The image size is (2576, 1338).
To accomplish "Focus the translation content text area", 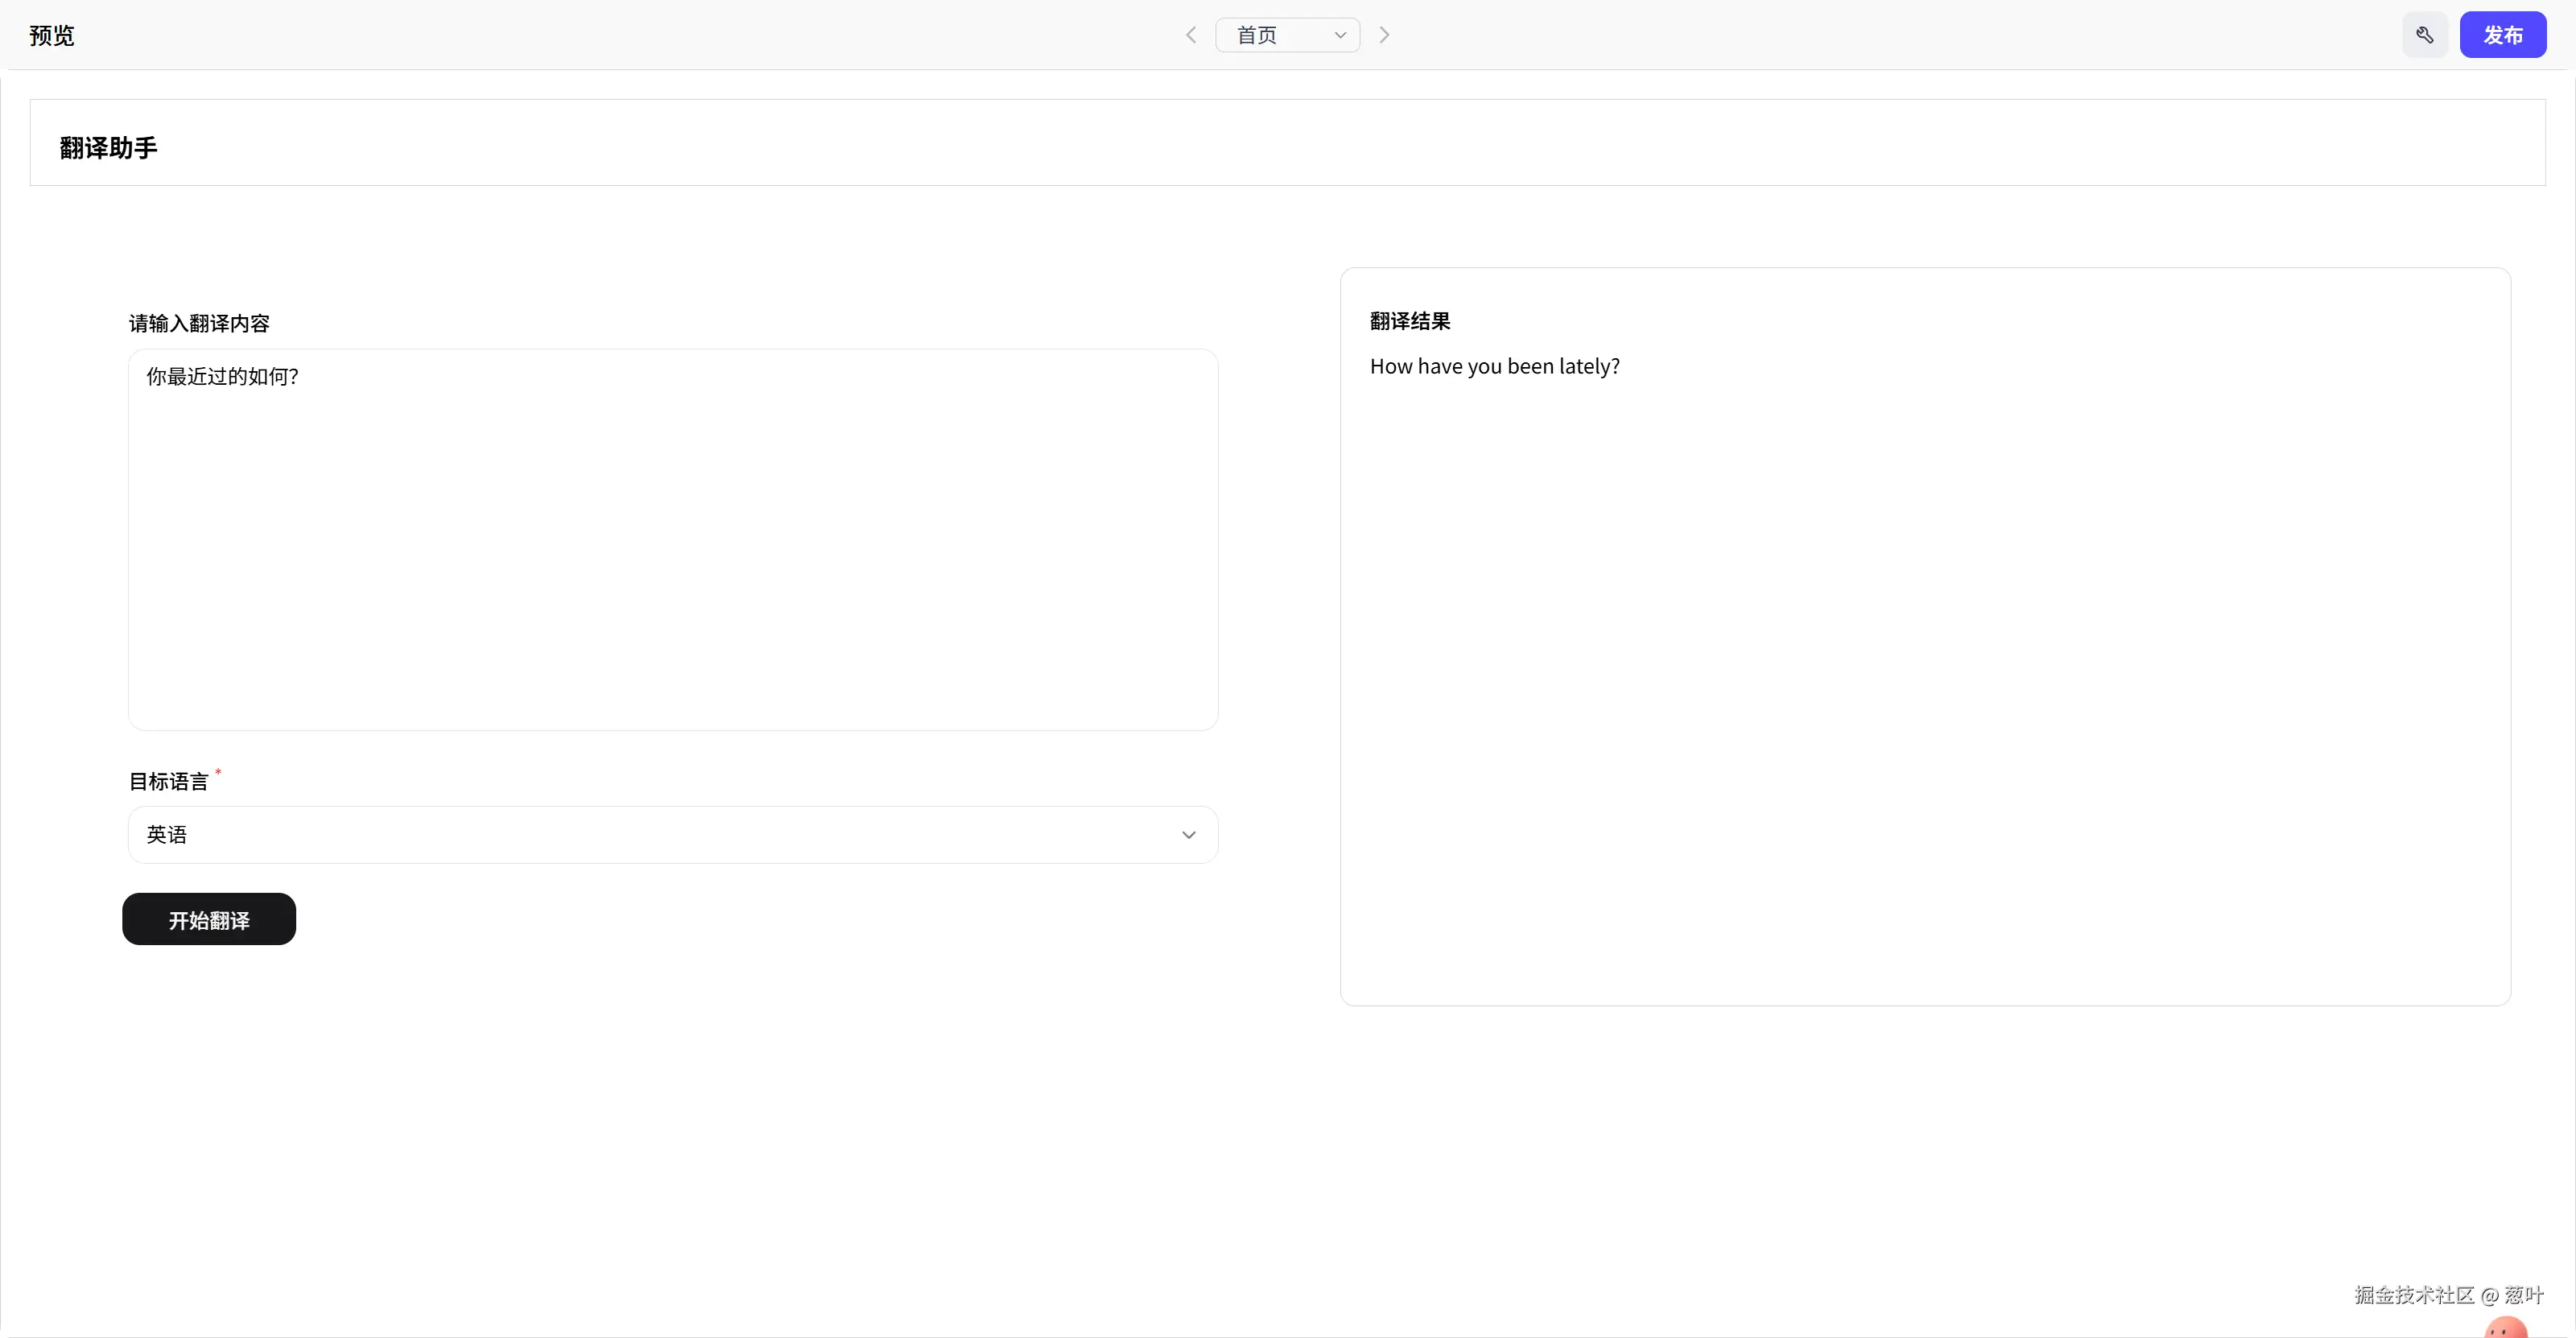I will click(672, 560).
